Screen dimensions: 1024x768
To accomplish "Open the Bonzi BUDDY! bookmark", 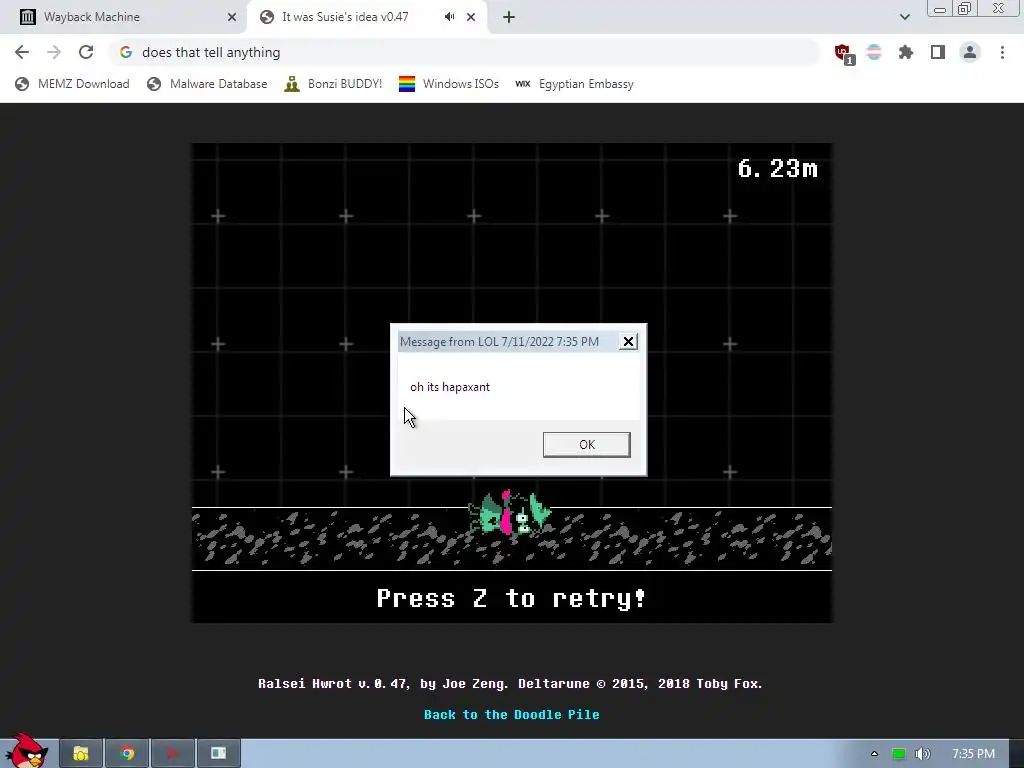I will 333,84.
